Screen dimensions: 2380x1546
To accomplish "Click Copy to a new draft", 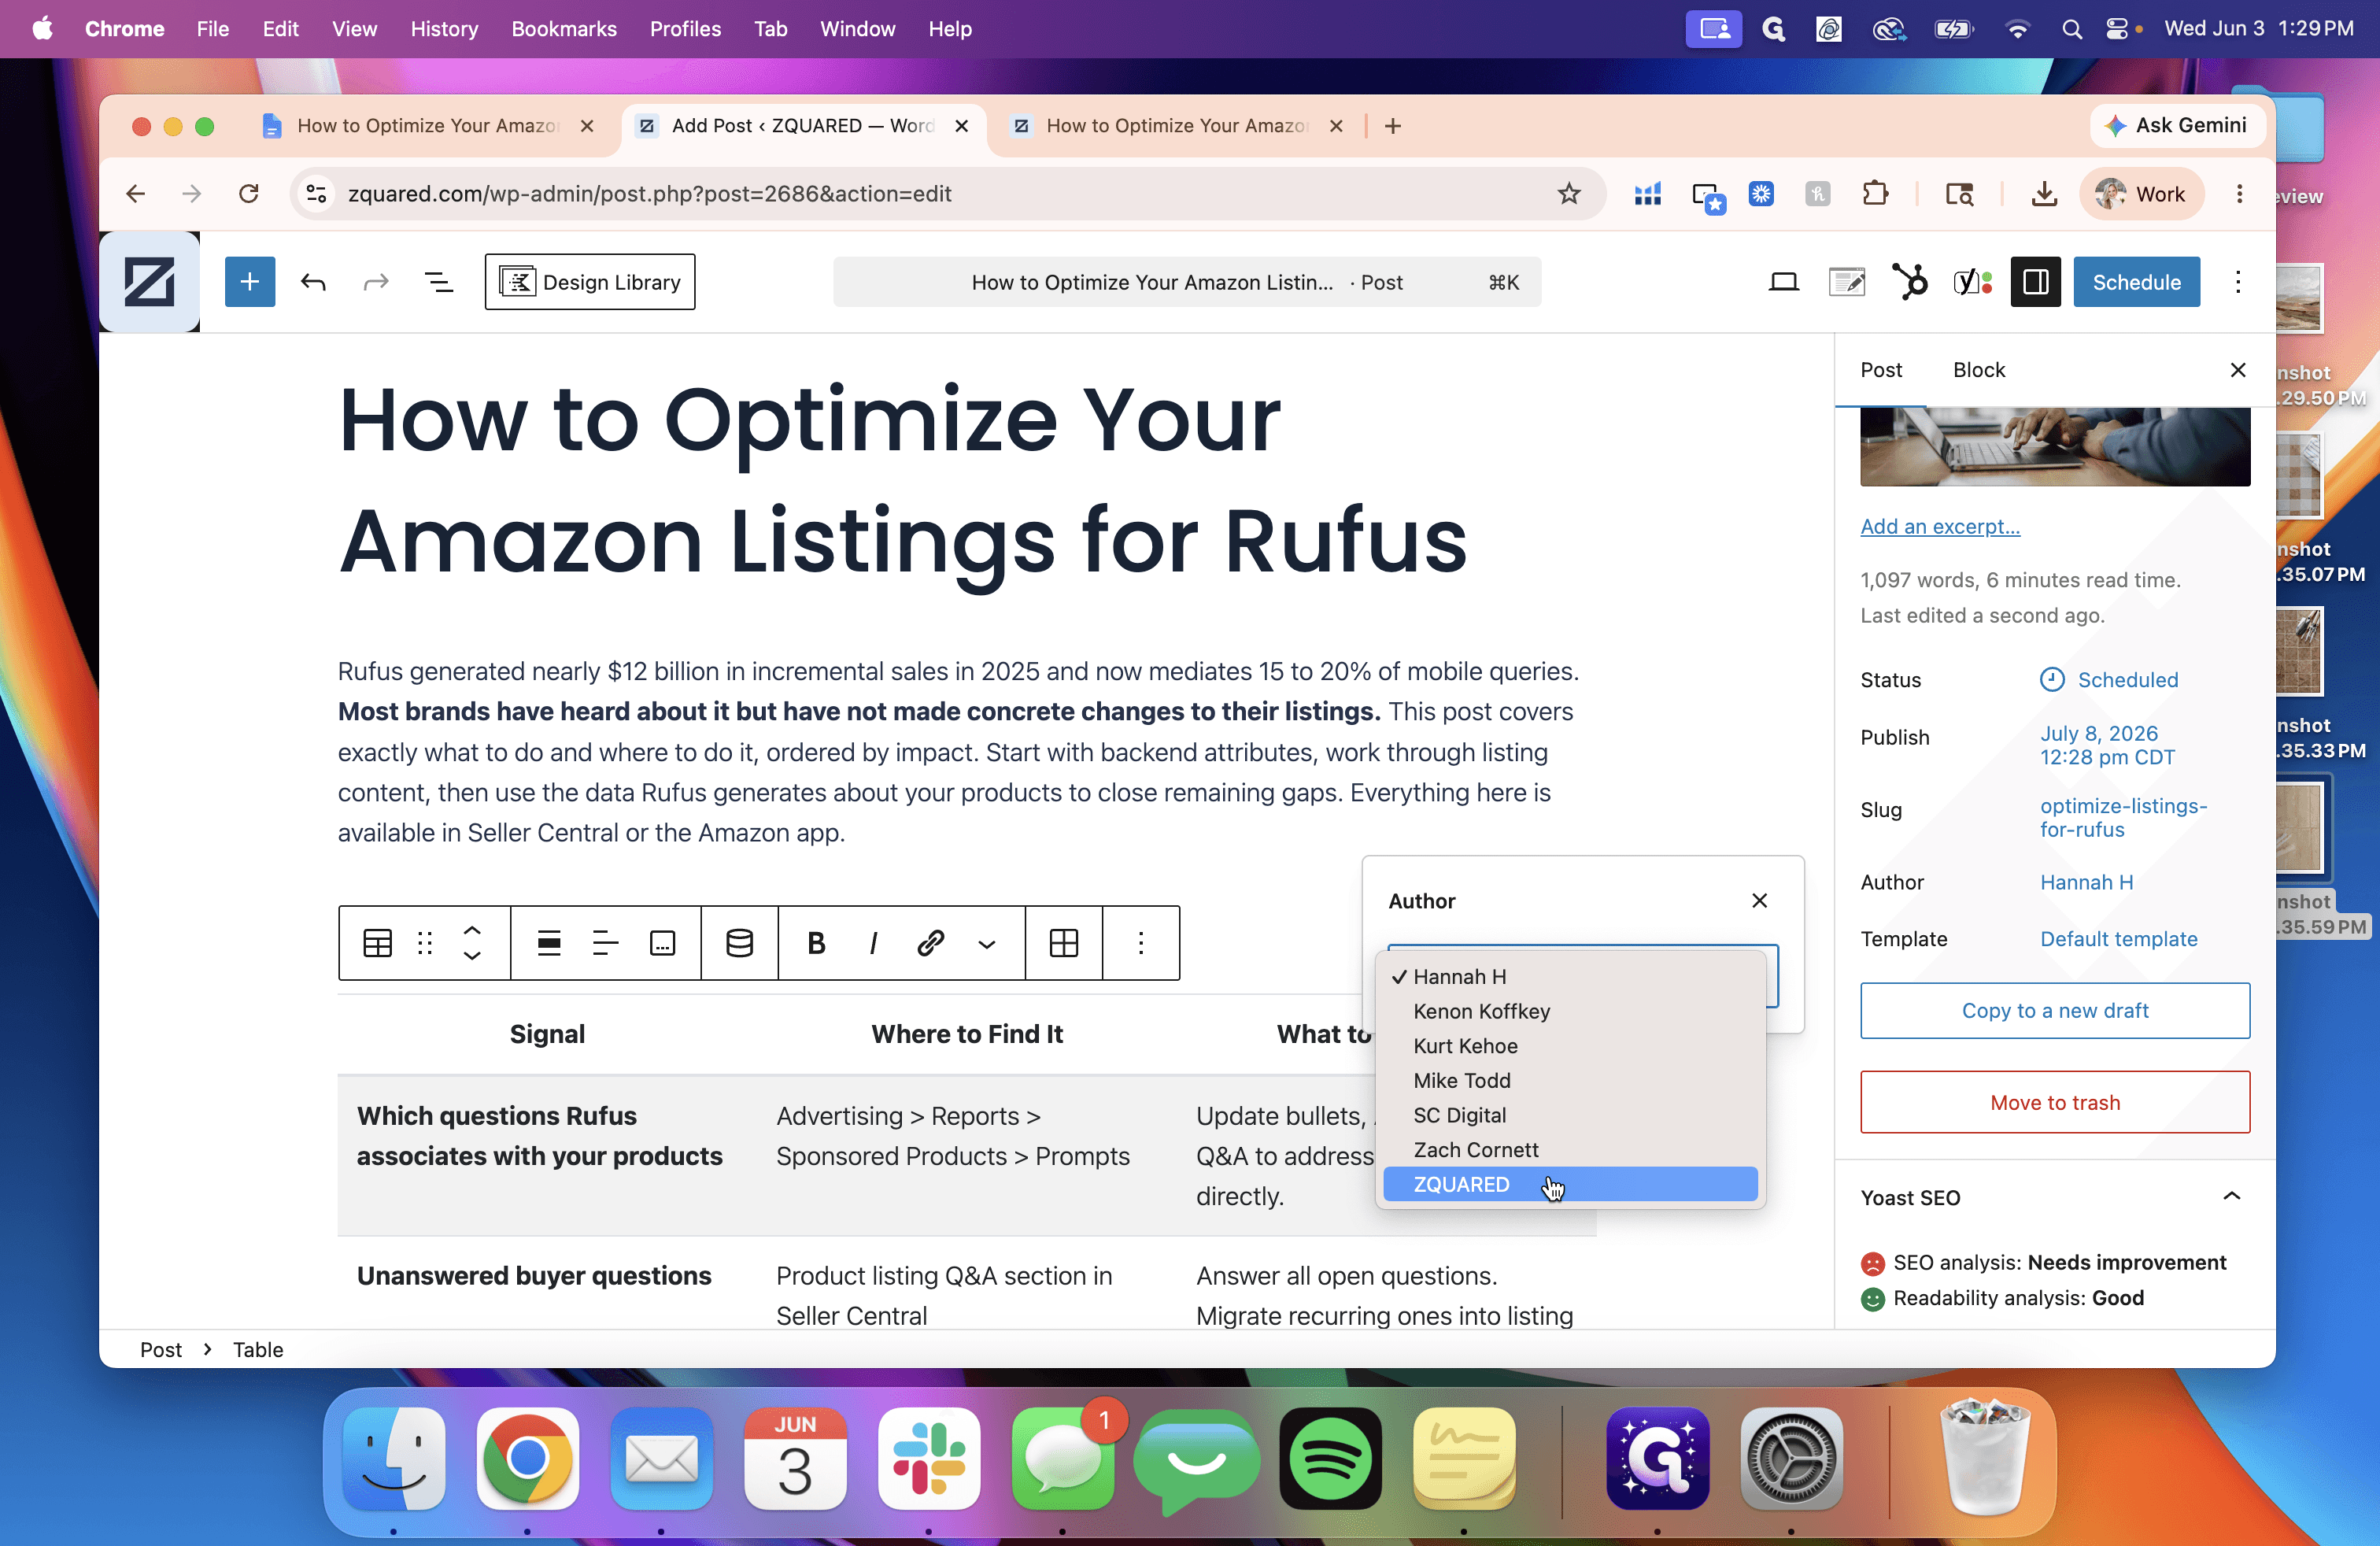I will coord(2055,1011).
